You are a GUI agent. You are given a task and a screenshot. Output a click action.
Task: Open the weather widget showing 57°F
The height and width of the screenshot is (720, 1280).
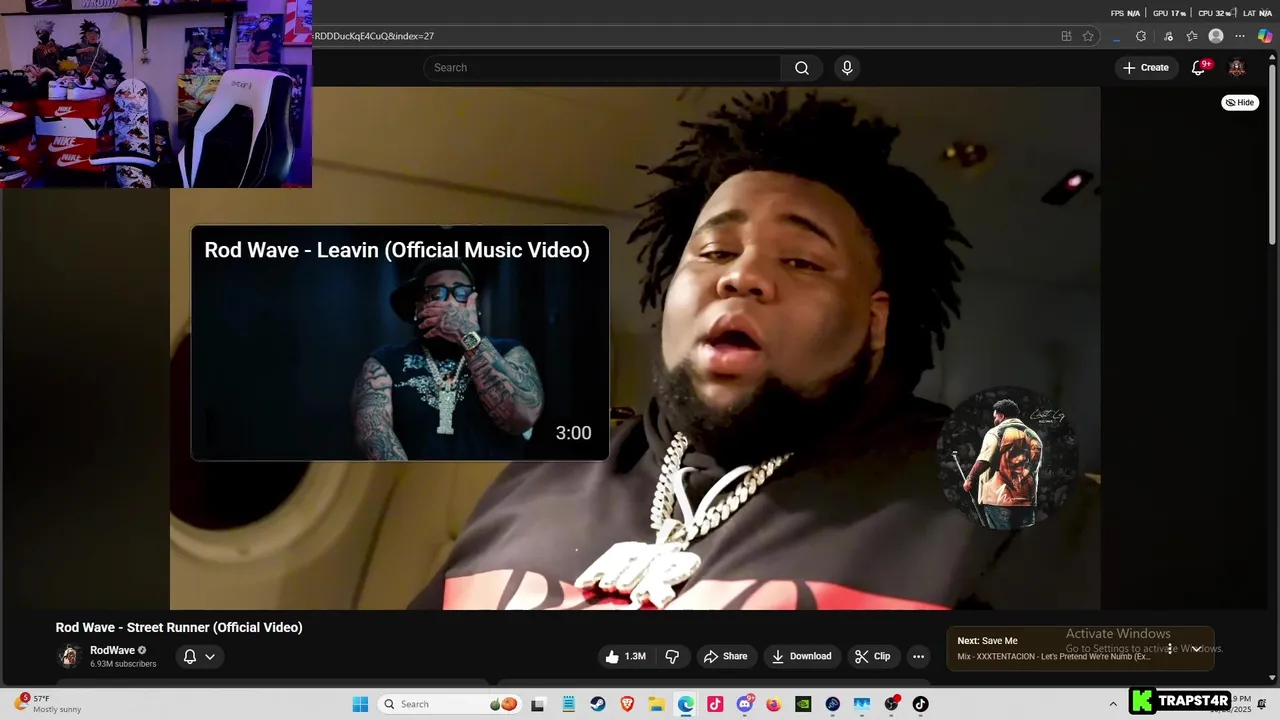48,704
